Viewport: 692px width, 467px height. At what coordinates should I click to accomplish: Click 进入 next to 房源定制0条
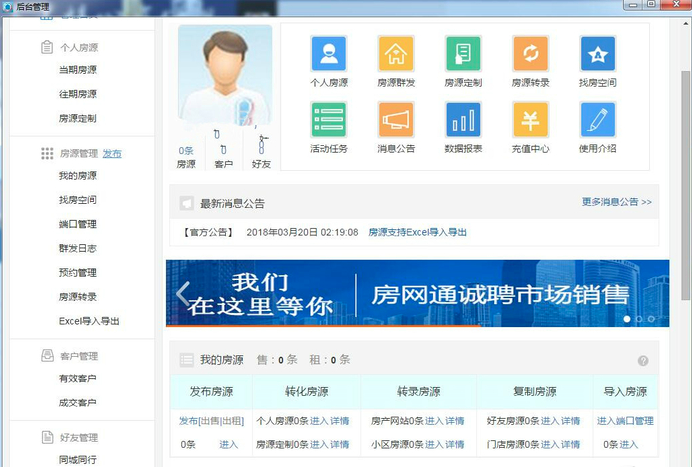pos(319,444)
